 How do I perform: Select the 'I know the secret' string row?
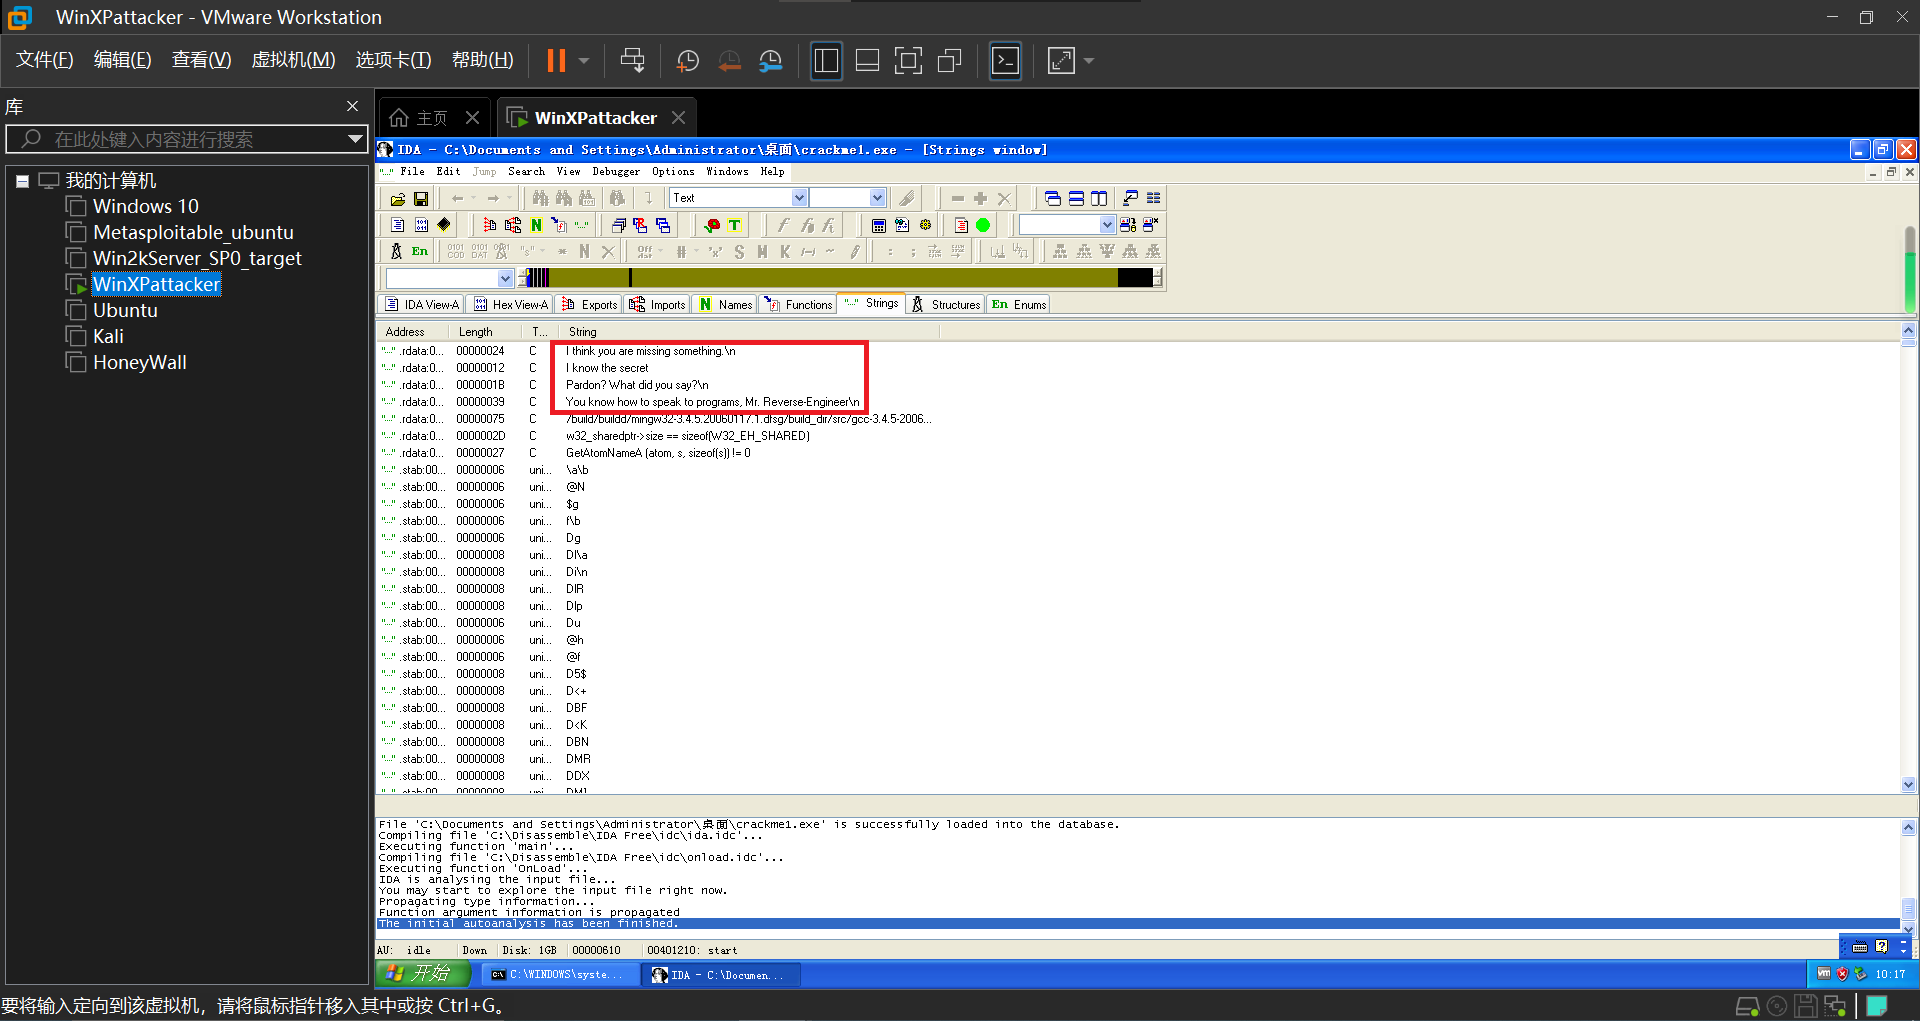pos(607,368)
